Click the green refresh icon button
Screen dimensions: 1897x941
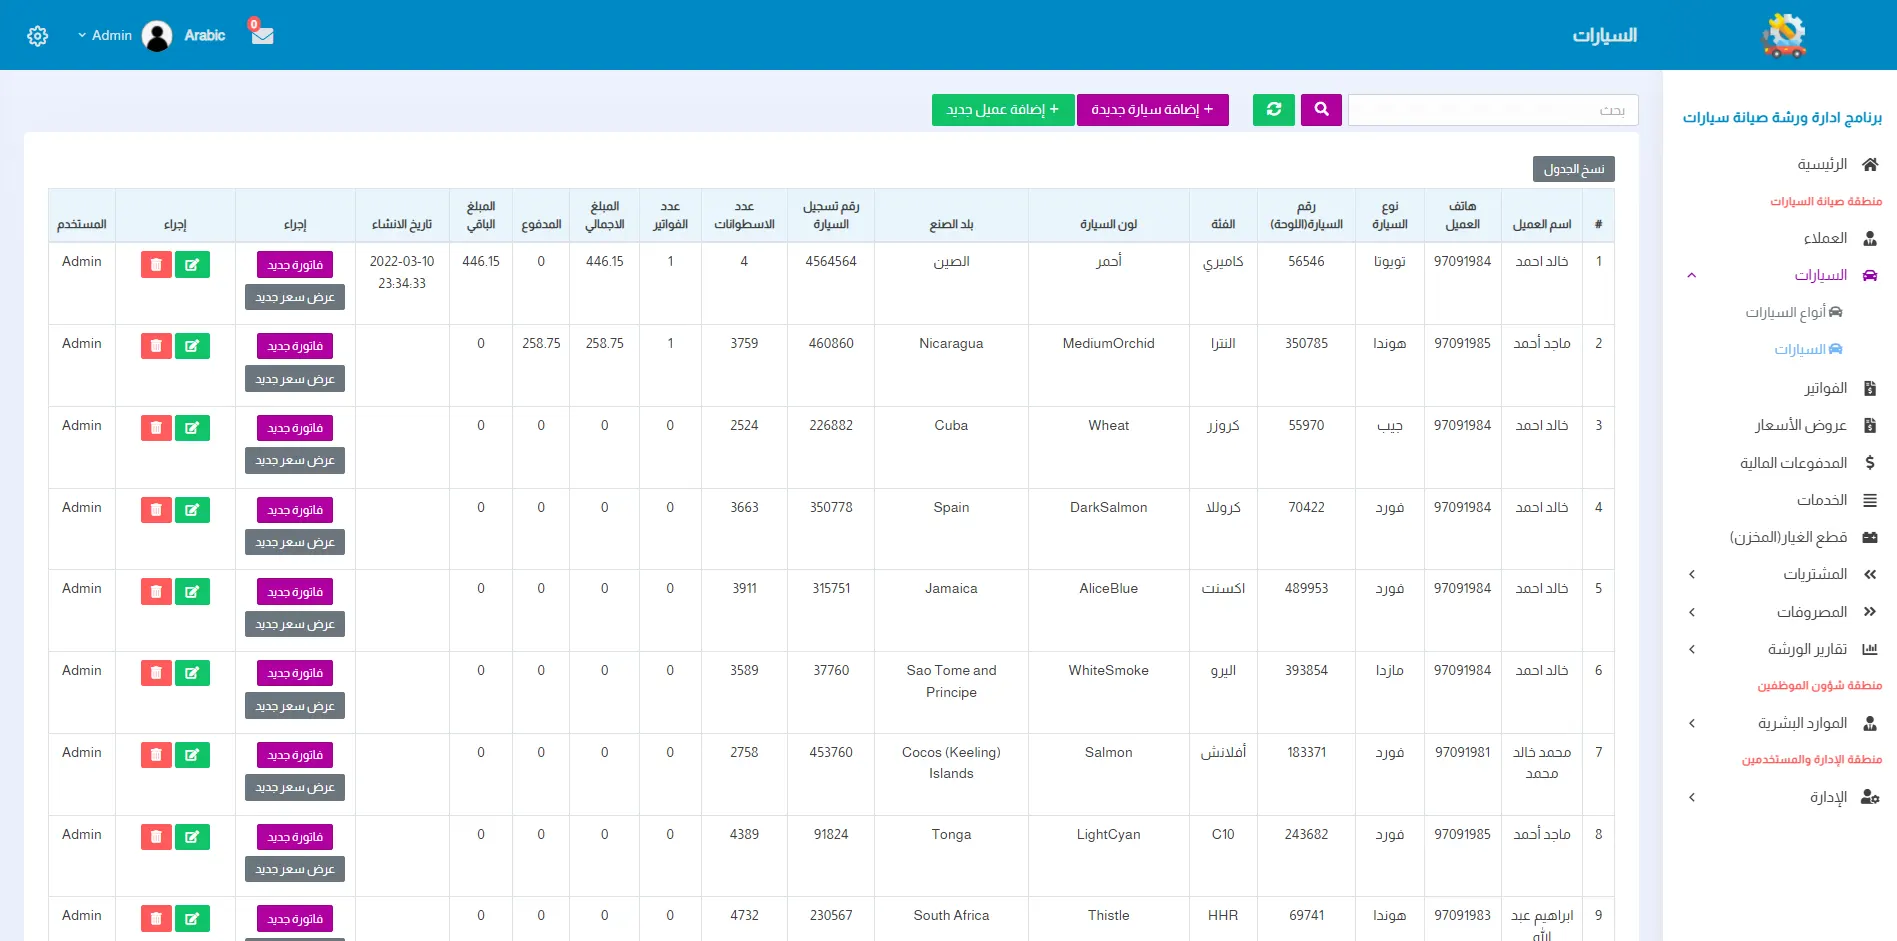1273,110
